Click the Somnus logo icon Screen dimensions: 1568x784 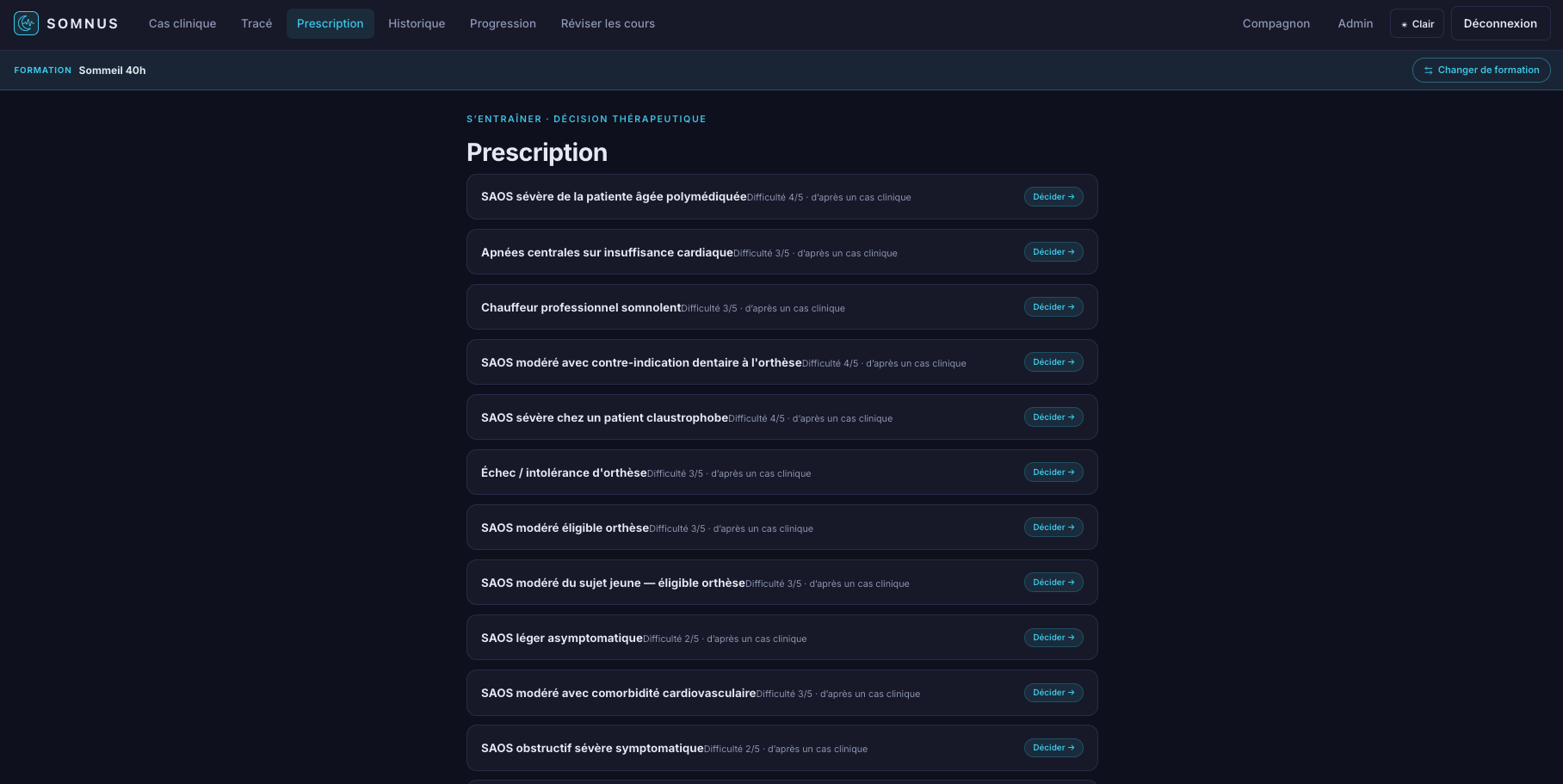coord(26,23)
